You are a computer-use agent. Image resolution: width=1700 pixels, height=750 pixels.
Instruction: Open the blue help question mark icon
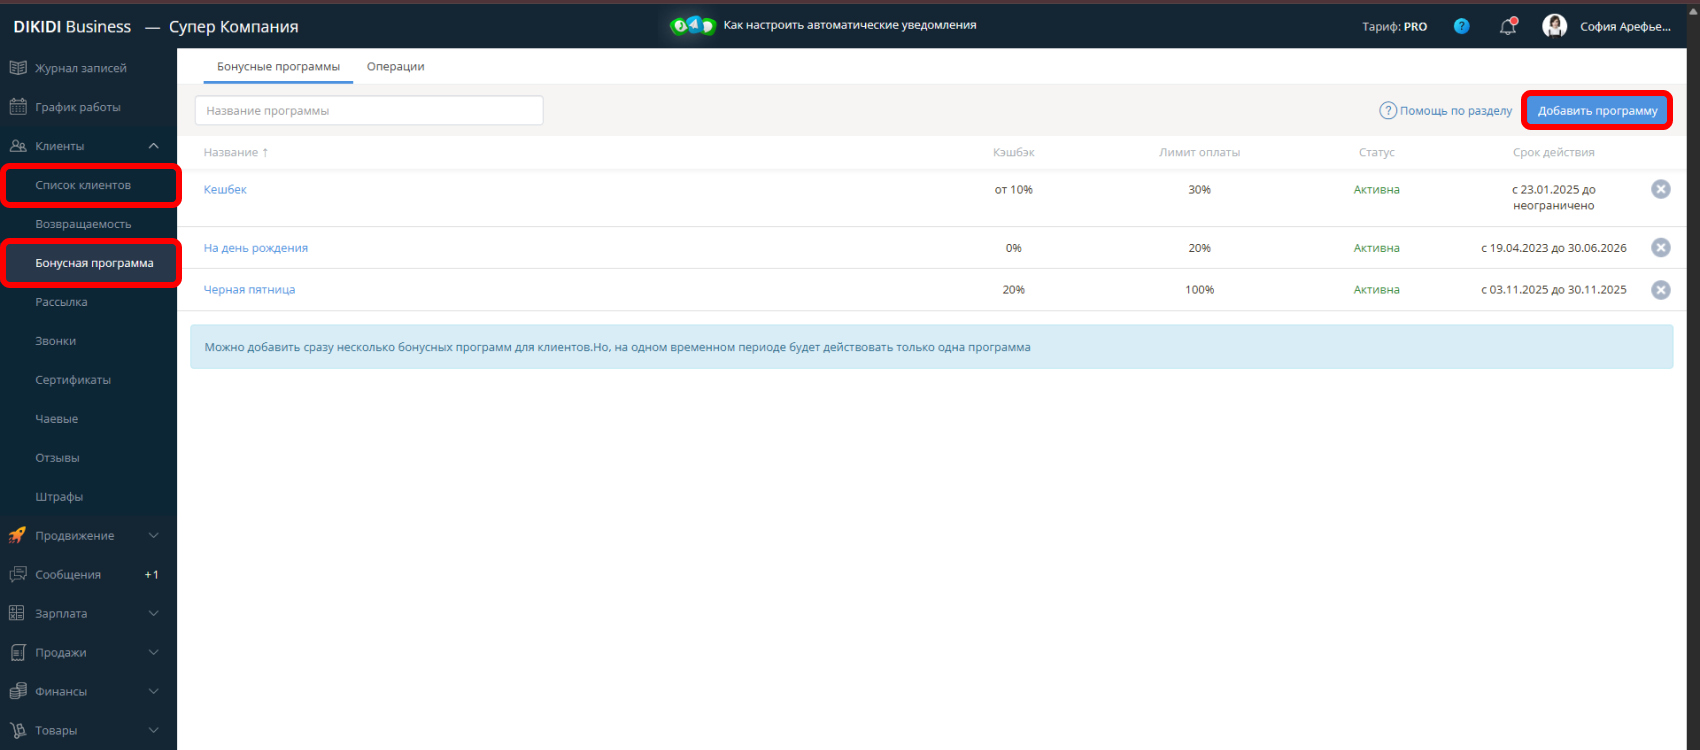[x=1461, y=27]
